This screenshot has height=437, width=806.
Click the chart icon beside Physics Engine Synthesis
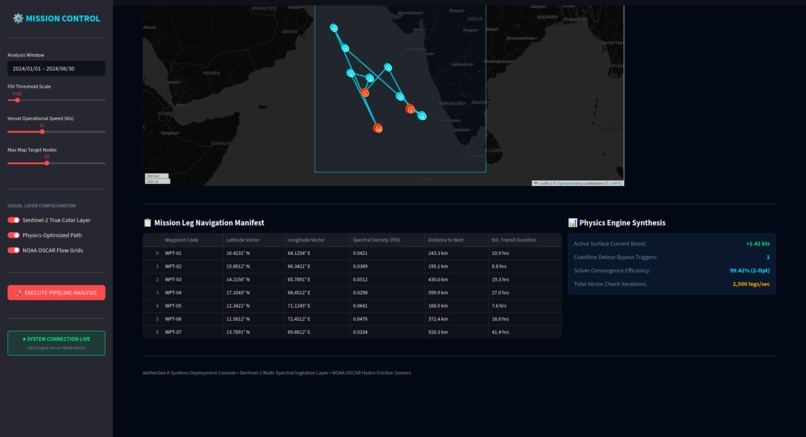(x=573, y=223)
